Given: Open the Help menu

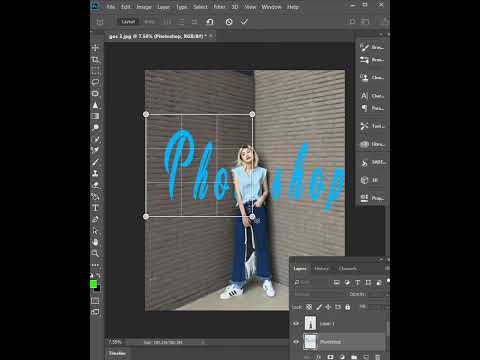Looking at the screenshot, I should tap(293, 7).
